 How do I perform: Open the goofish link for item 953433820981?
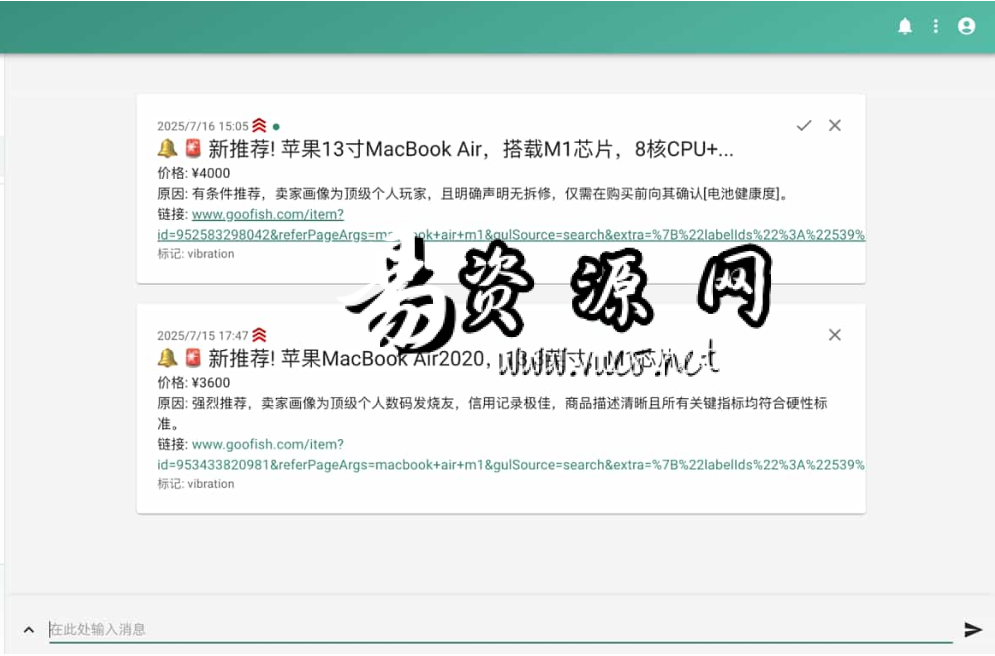pos(511,454)
